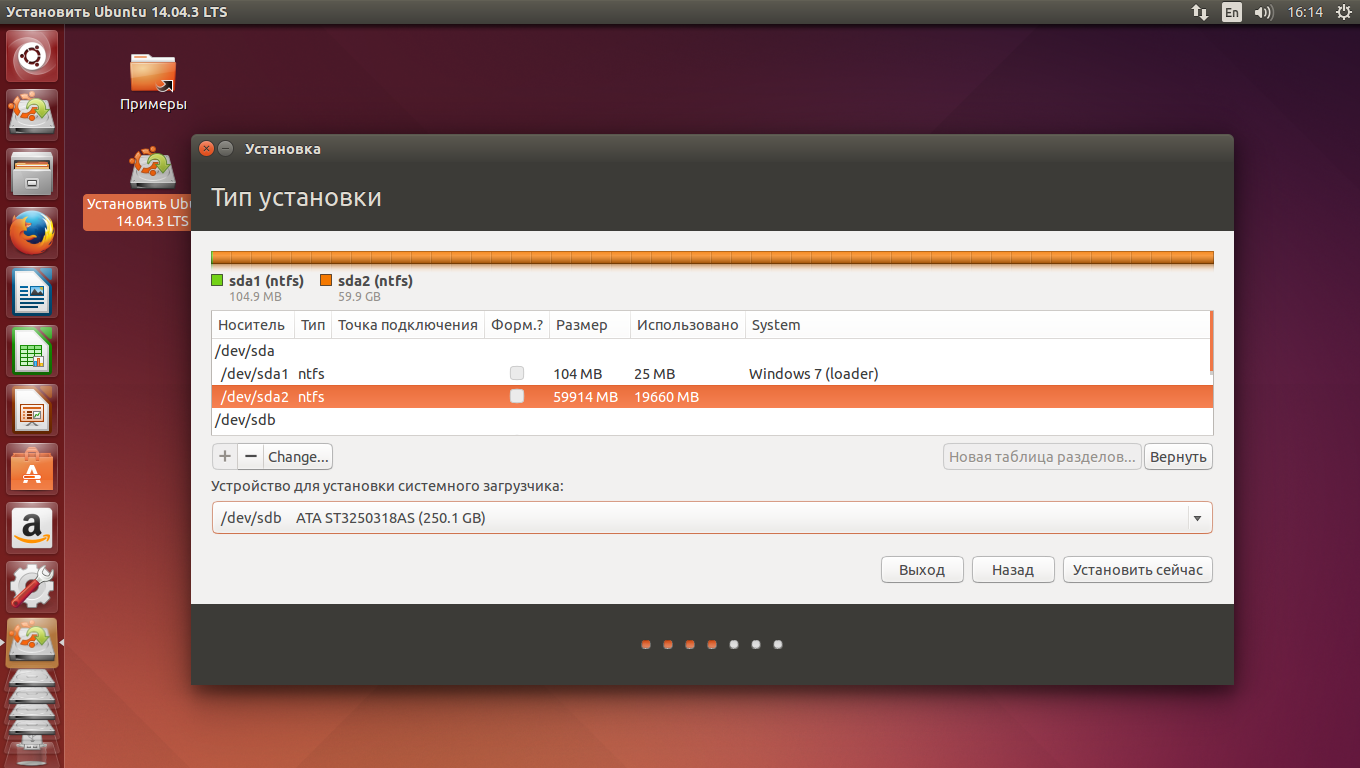Click the 59.9 GB legend size text
The image size is (1360, 768).
pos(359,297)
